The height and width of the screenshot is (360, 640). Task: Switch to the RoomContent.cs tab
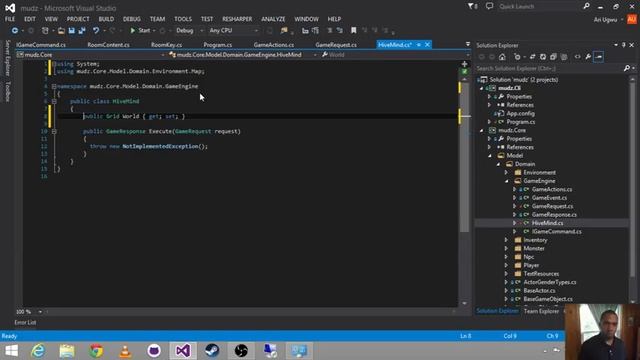tap(108, 44)
